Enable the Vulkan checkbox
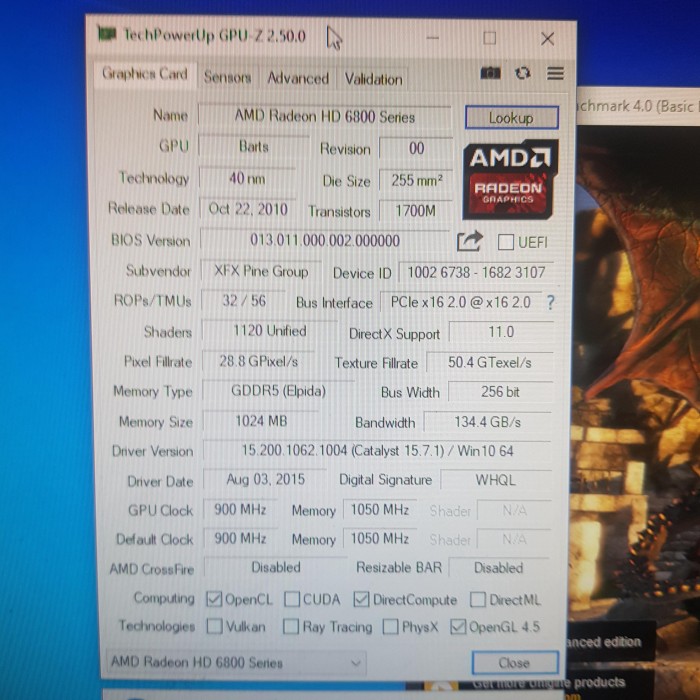 pyautogui.click(x=214, y=627)
